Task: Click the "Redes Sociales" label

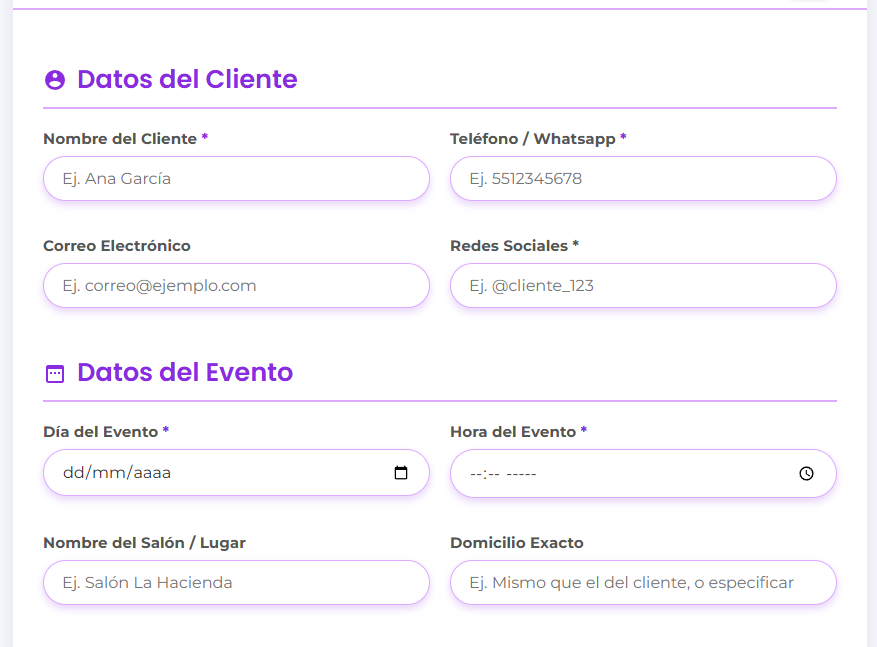Action: click(508, 246)
